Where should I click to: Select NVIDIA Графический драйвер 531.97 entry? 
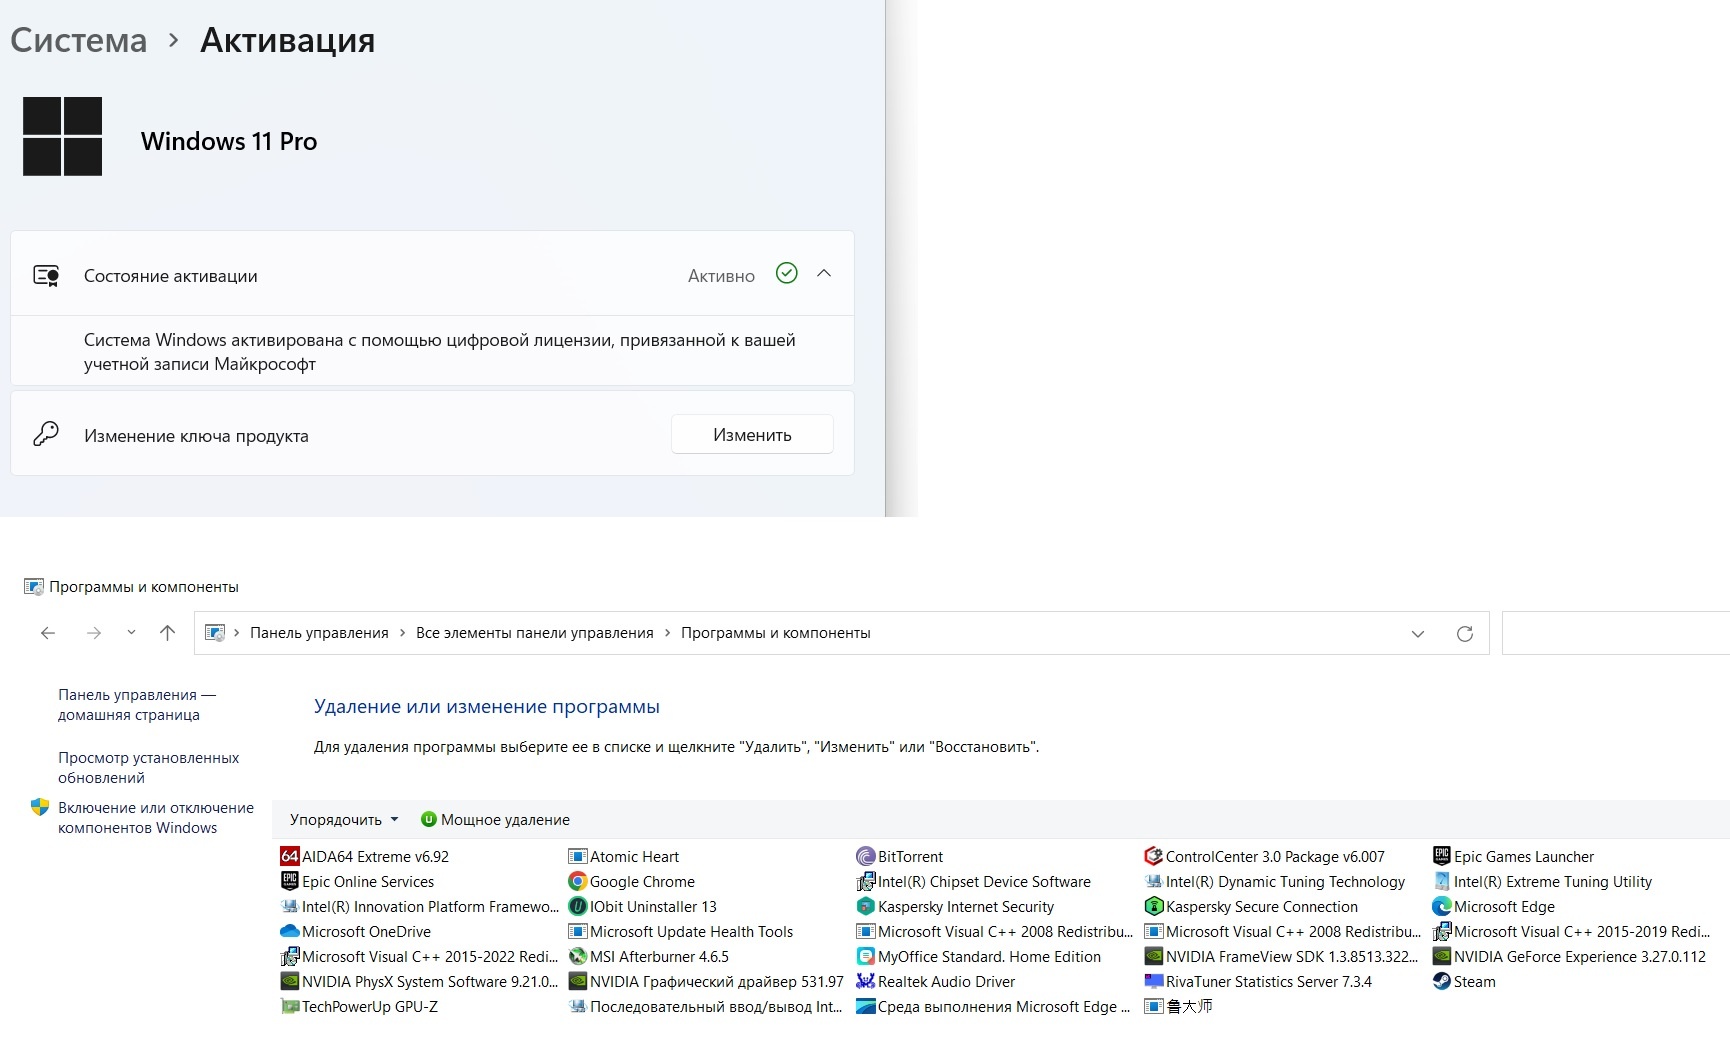706,981
